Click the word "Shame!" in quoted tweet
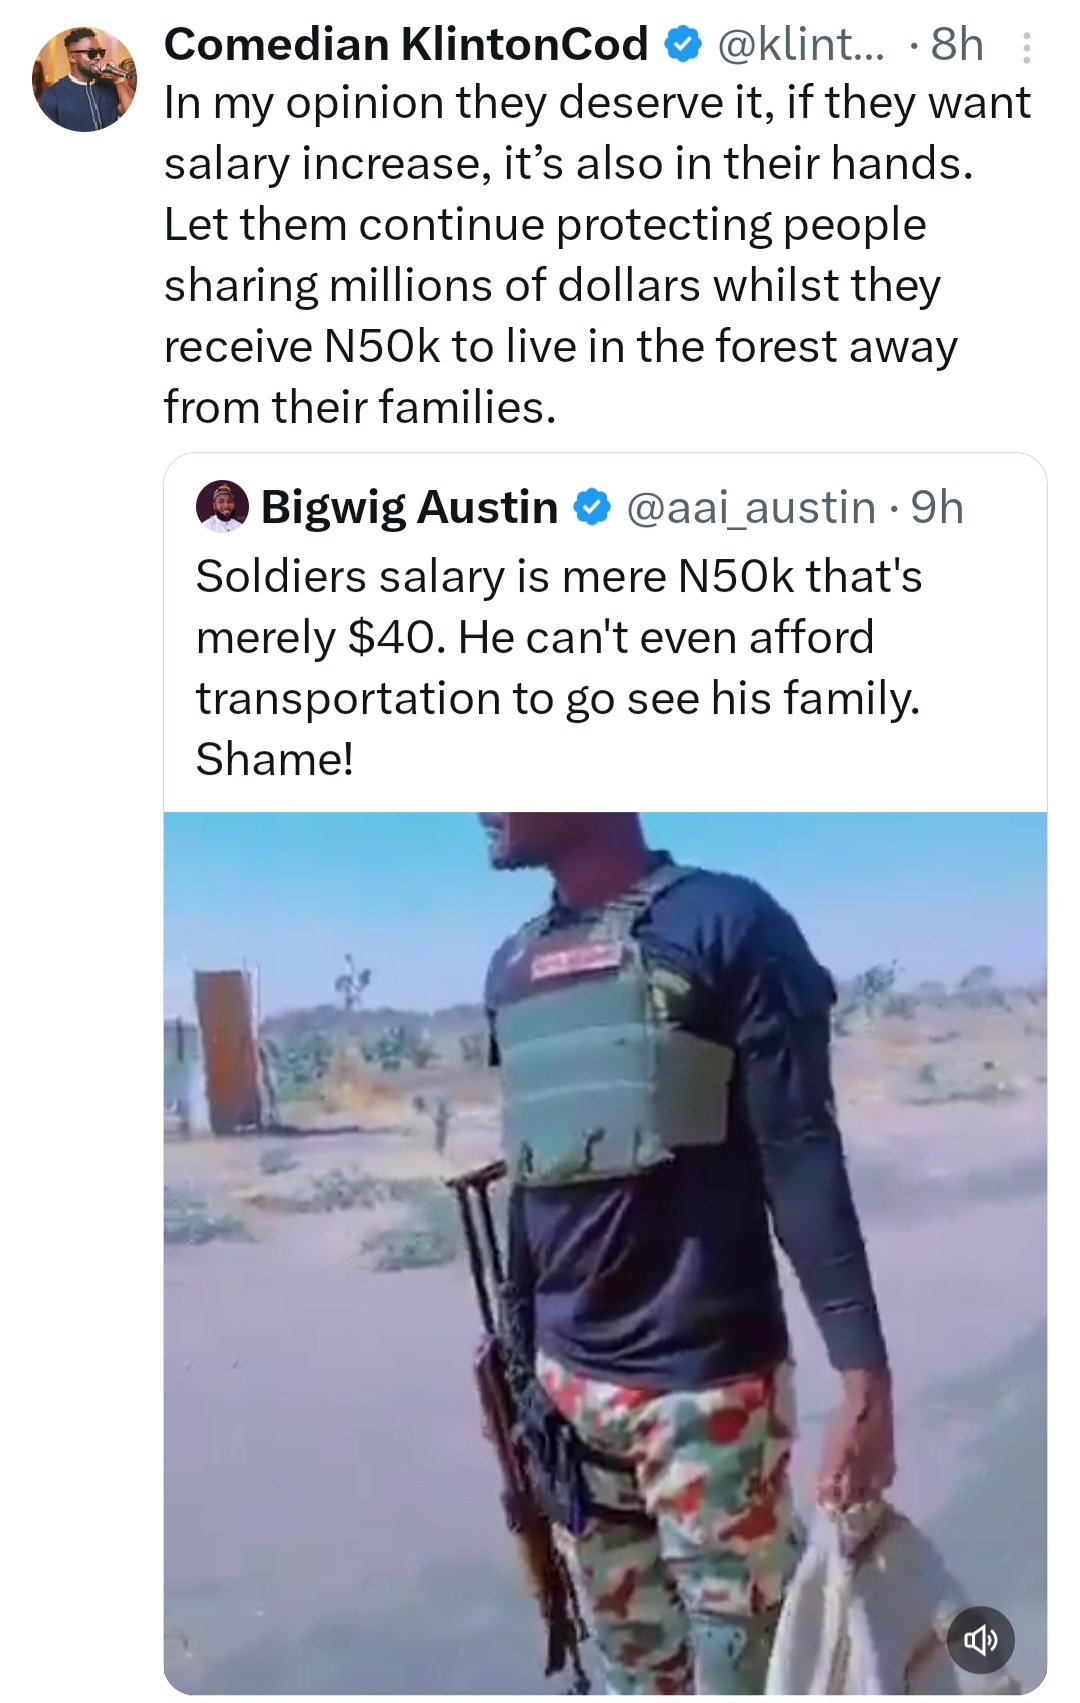Image resolution: width=1080 pixels, height=1703 pixels. [275, 760]
